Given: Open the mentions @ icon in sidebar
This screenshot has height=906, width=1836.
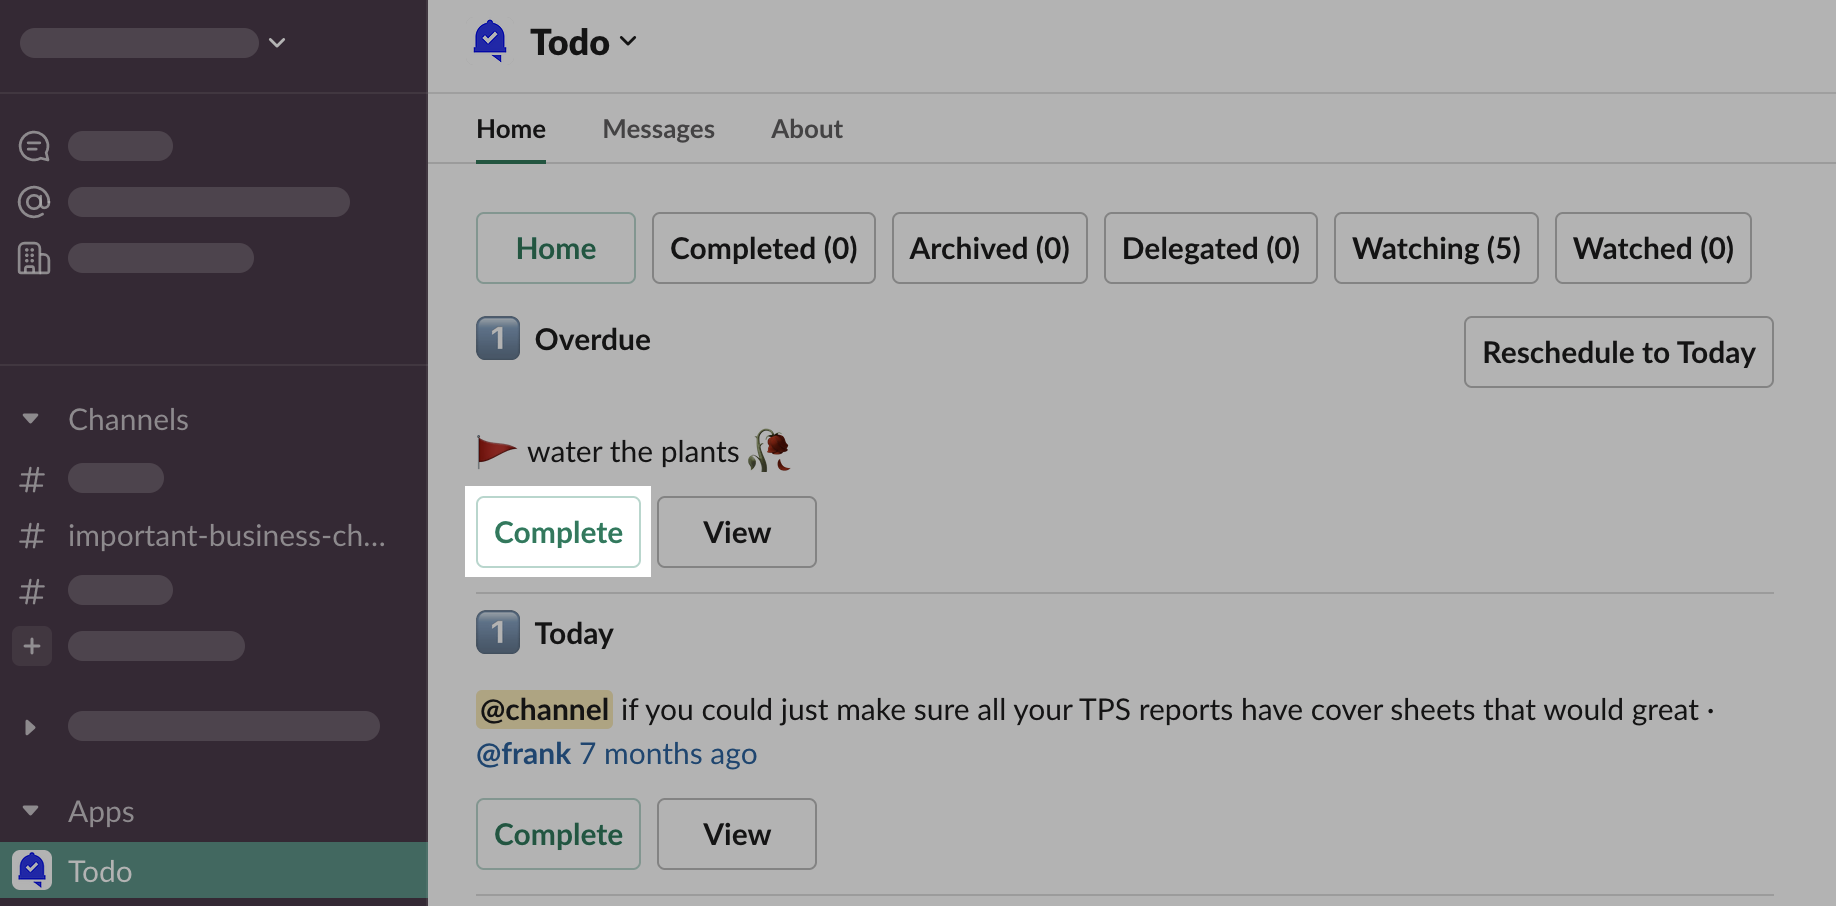Looking at the screenshot, I should (x=34, y=202).
